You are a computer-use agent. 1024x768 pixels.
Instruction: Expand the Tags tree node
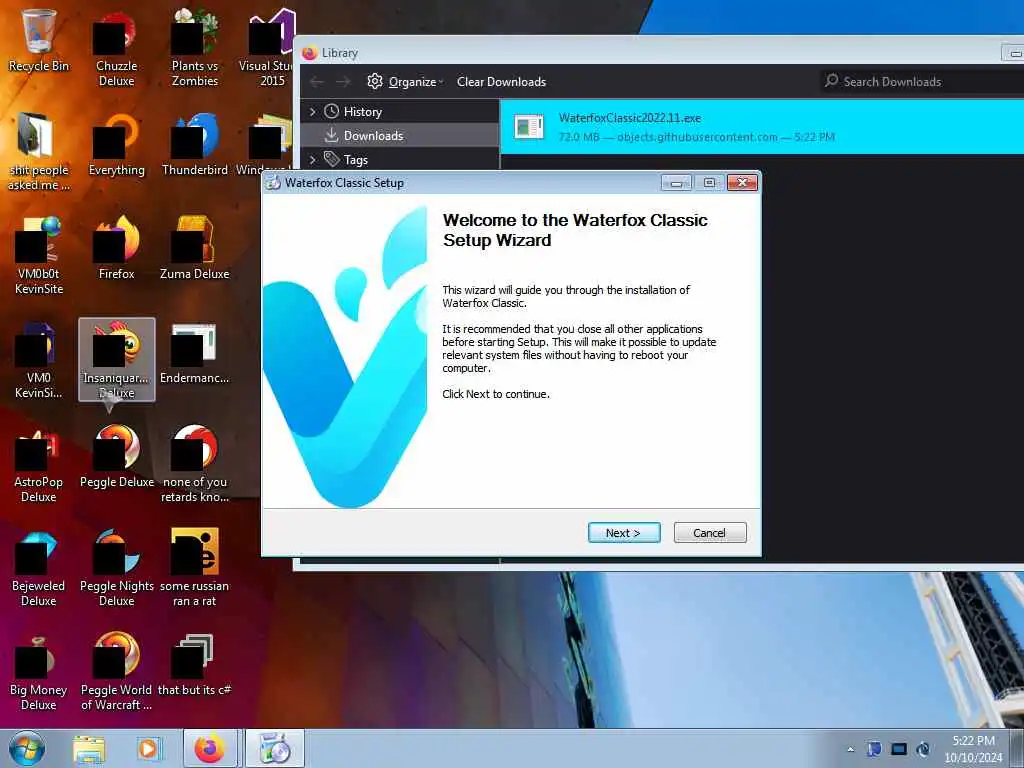click(313, 159)
